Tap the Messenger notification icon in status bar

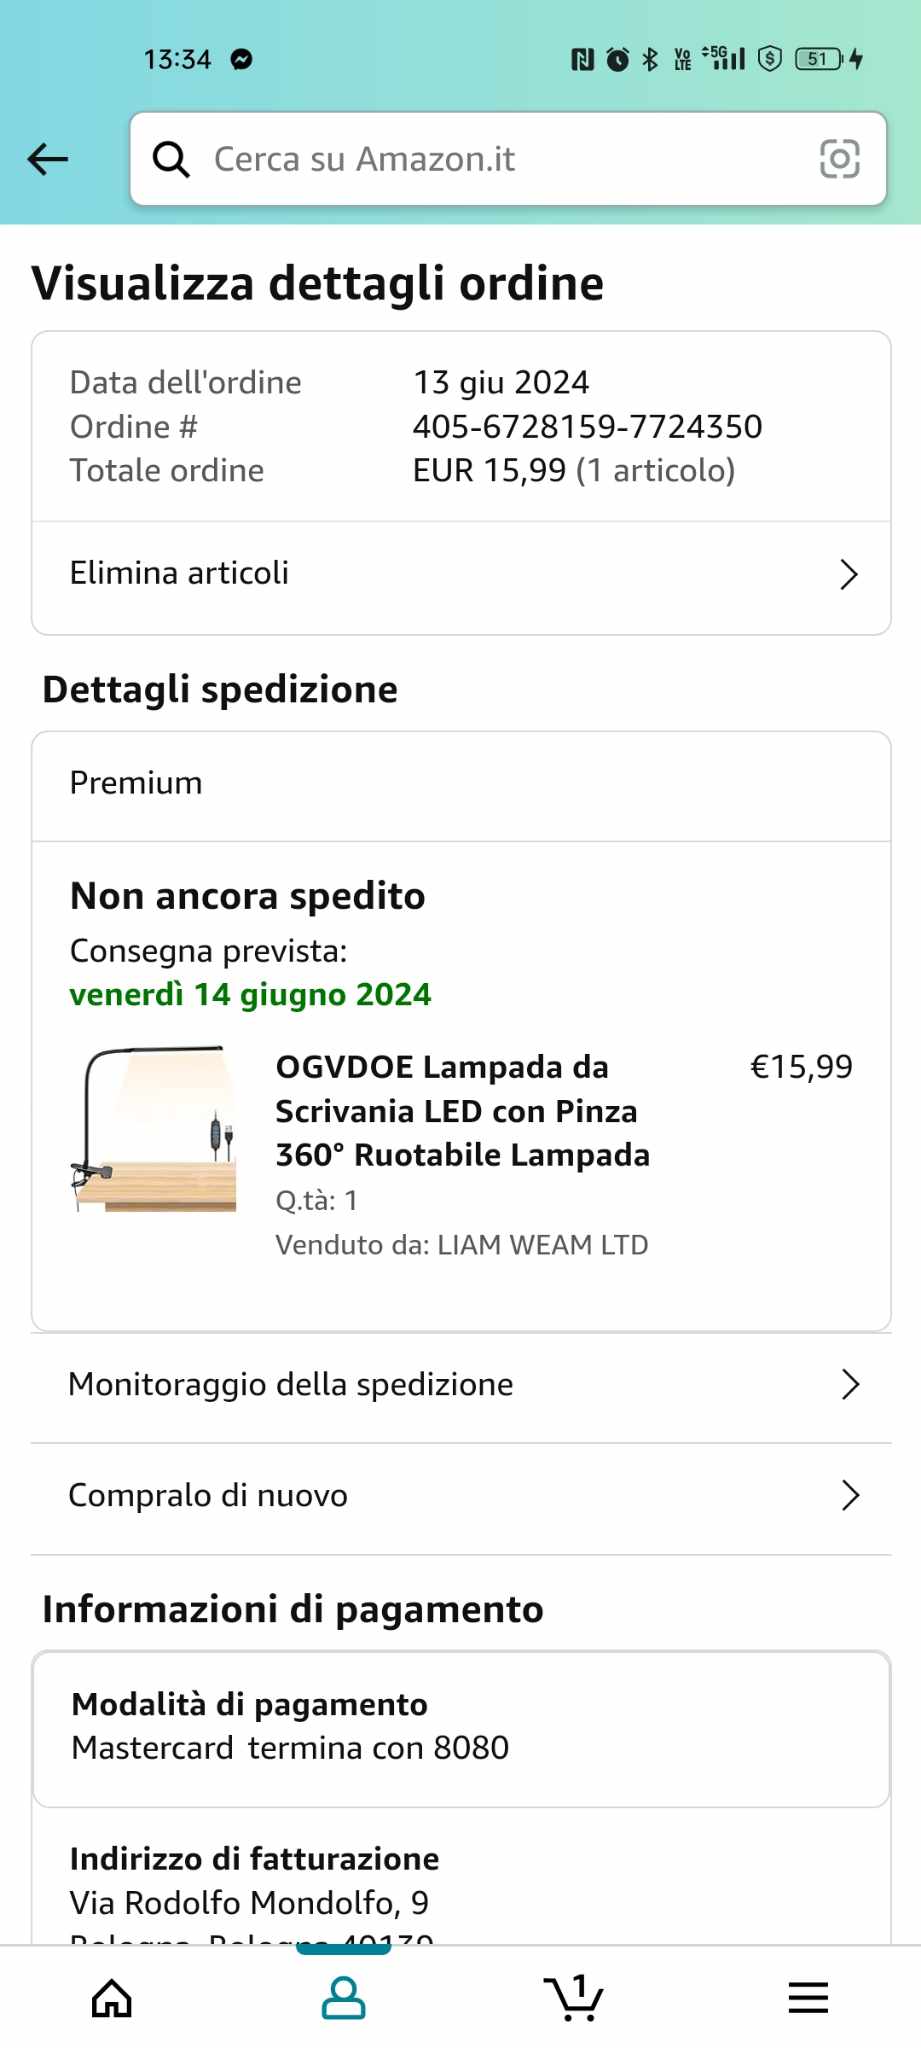241,60
